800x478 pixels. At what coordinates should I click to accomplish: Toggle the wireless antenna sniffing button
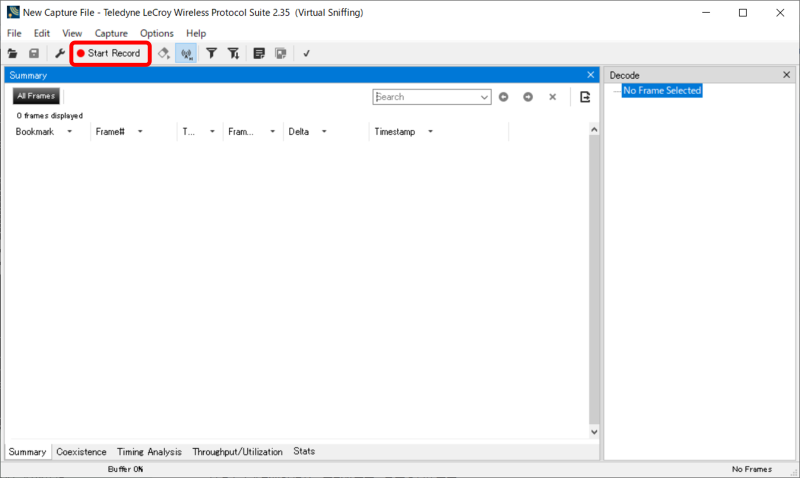(x=186, y=53)
